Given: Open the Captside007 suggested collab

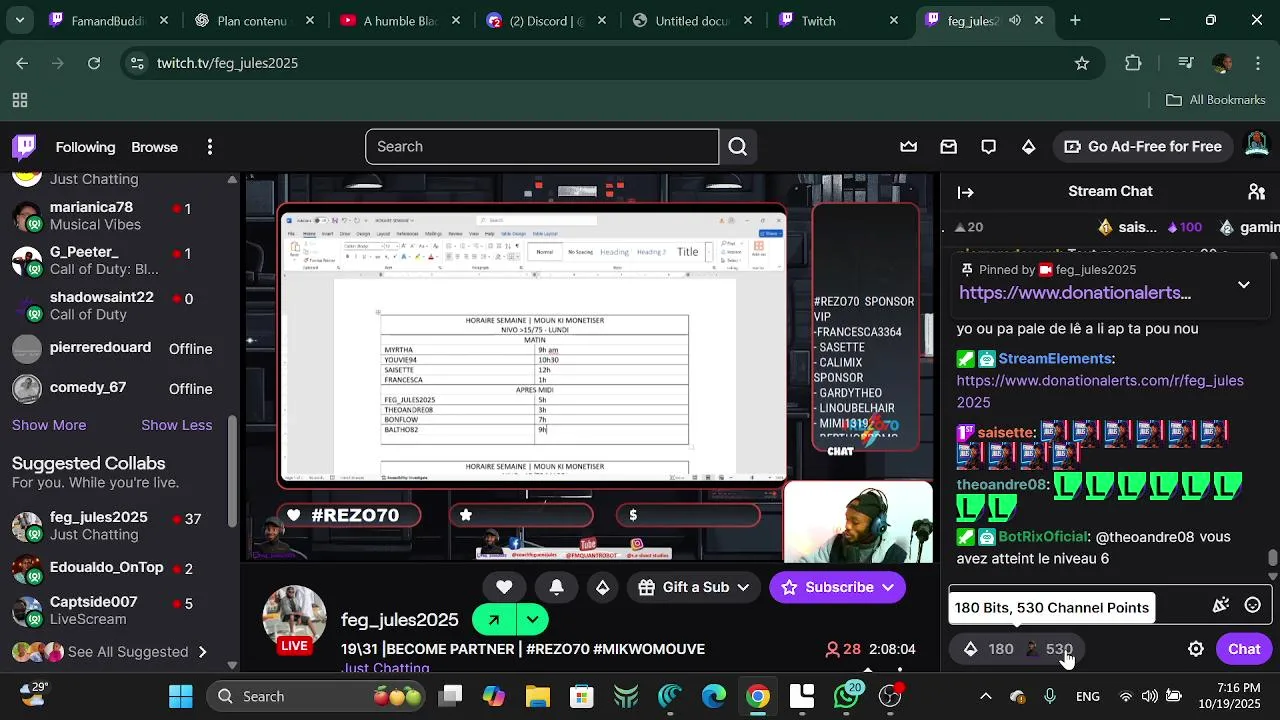Looking at the screenshot, I should tap(115, 610).
